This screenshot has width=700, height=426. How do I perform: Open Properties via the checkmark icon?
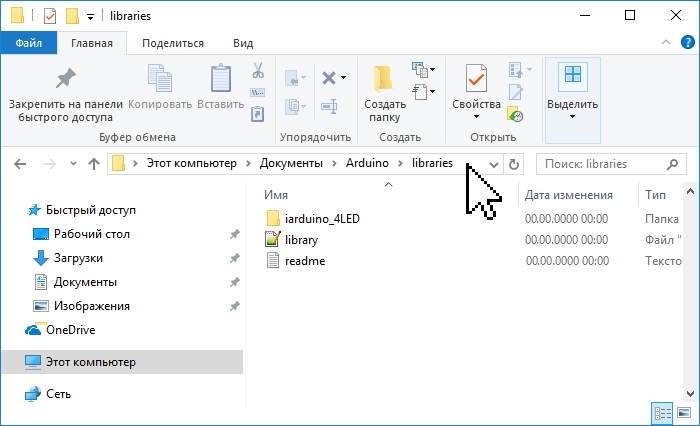pyautogui.click(x=476, y=79)
